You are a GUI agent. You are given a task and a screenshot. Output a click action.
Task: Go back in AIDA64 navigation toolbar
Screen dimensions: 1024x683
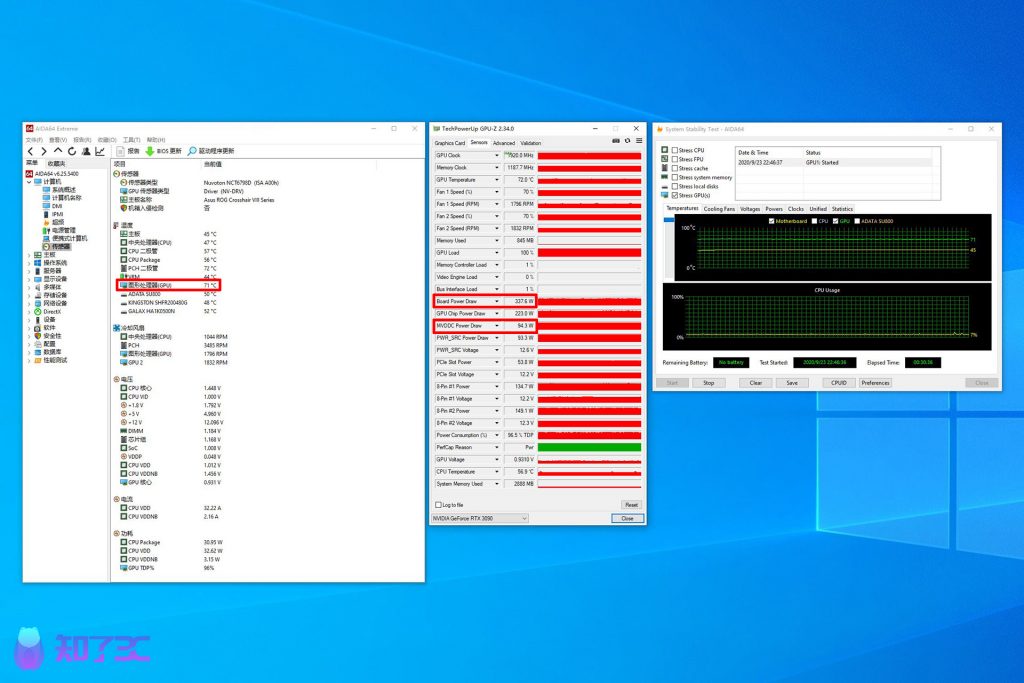click(30, 151)
